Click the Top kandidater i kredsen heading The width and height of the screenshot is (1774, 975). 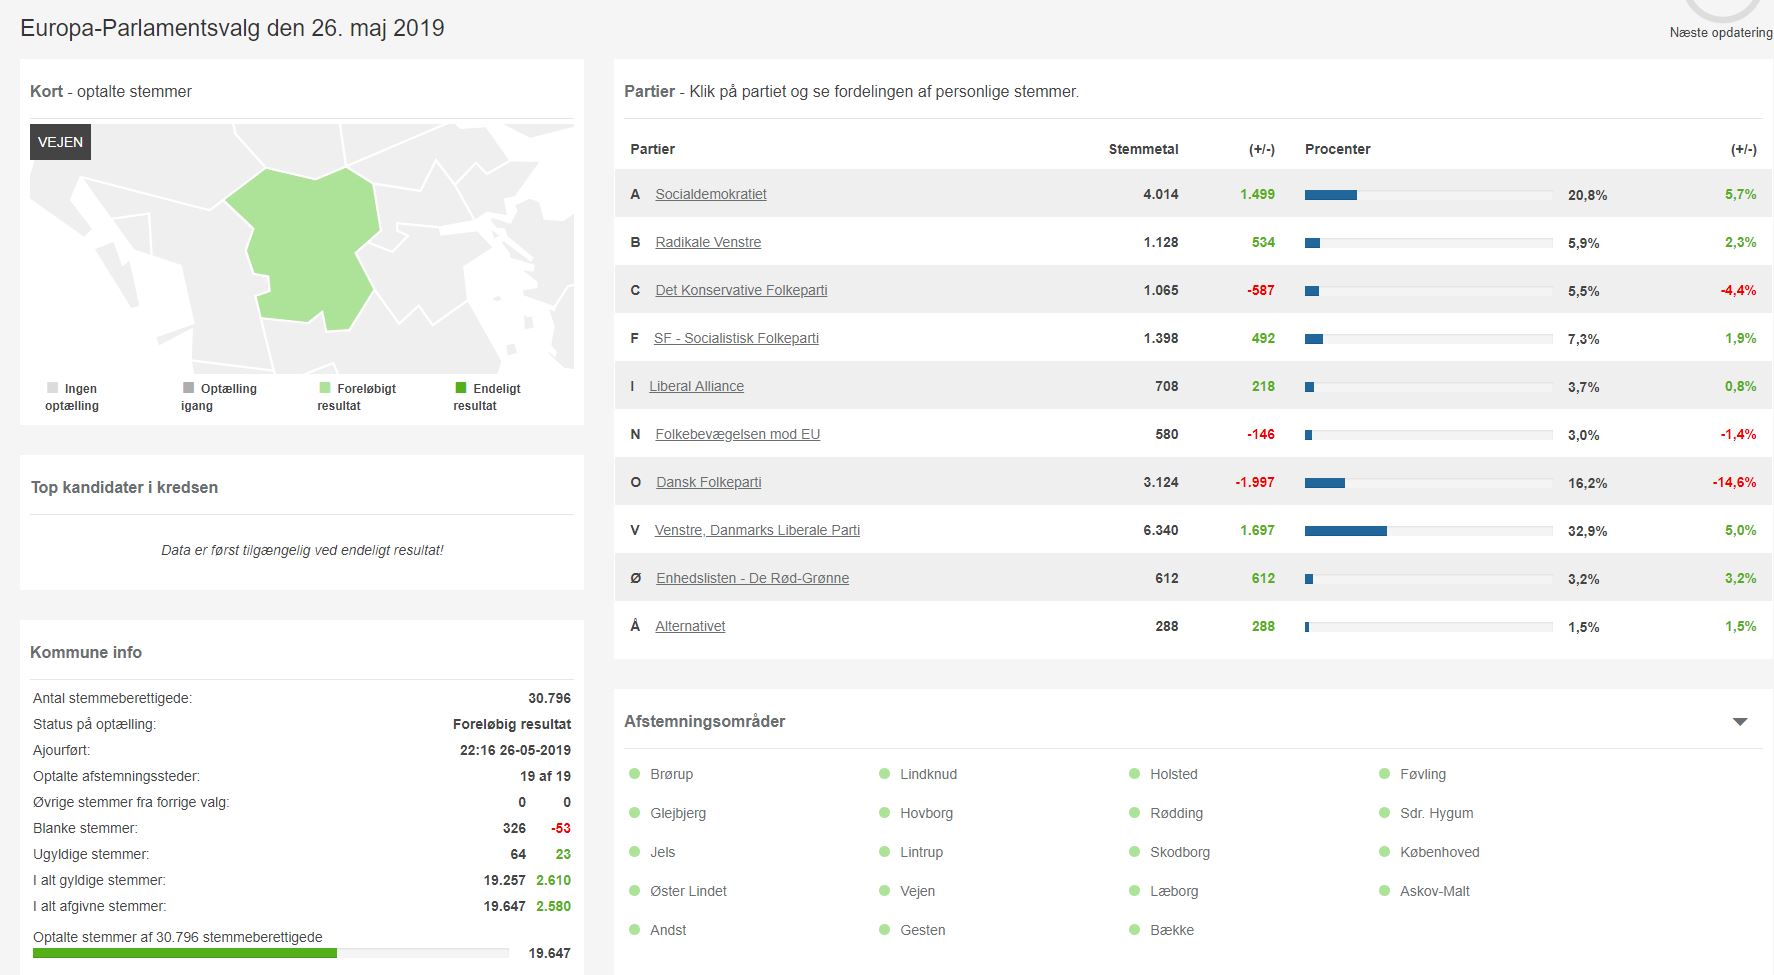tap(124, 487)
